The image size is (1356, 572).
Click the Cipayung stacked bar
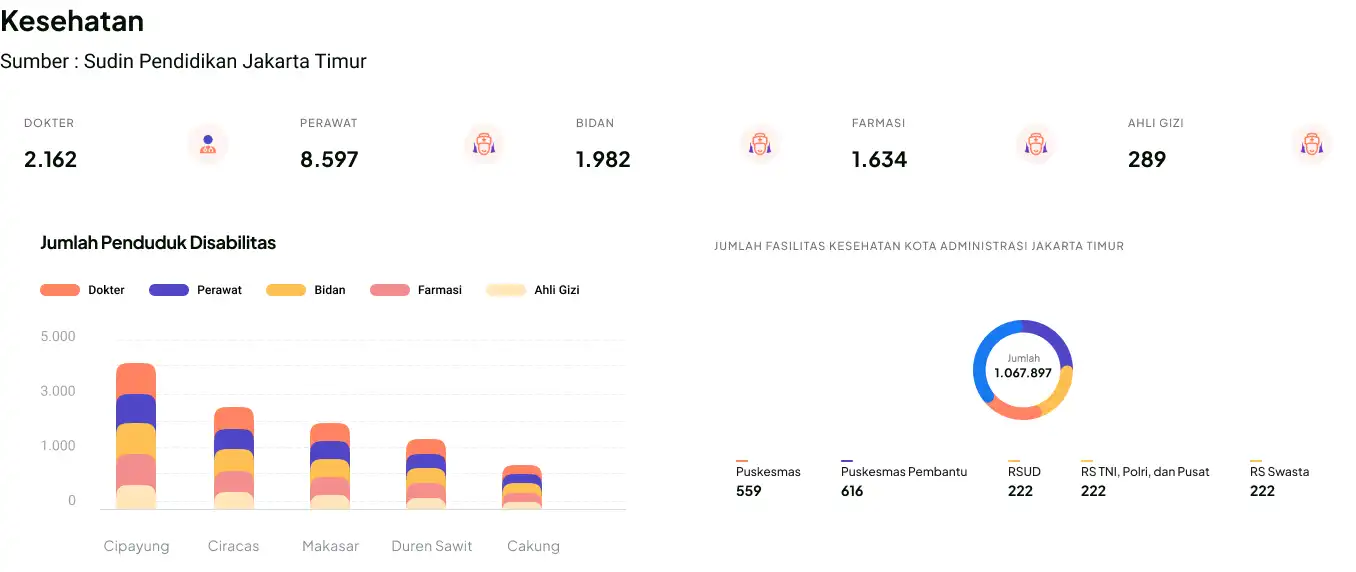[136, 436]
